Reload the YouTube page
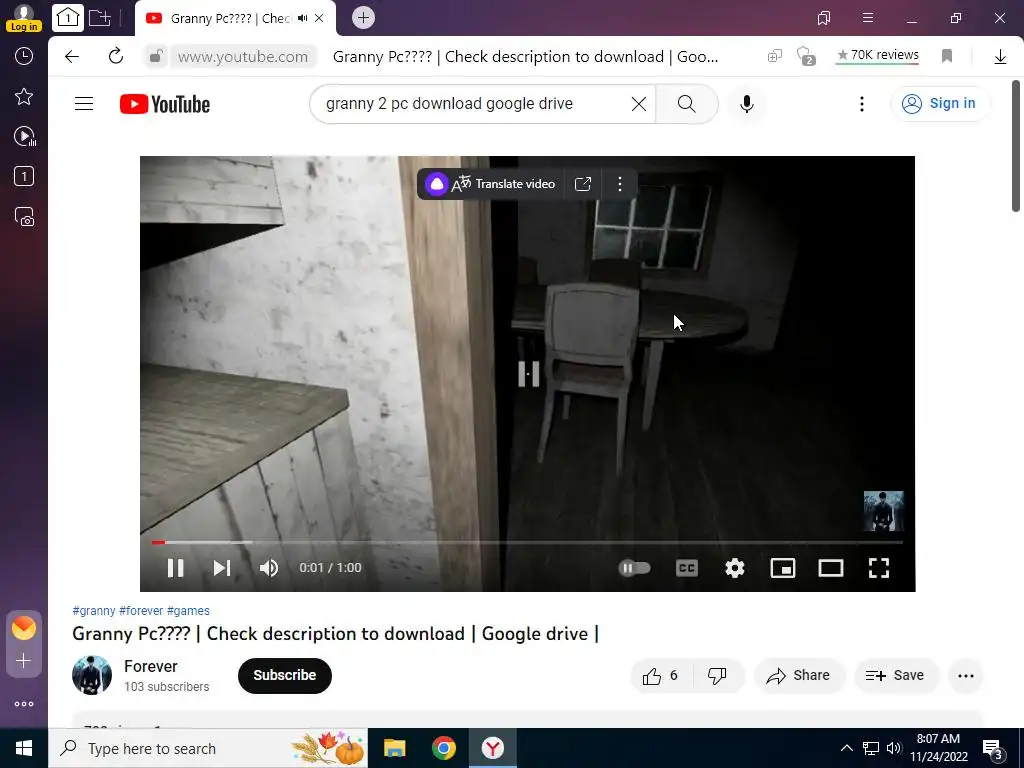The width and height of the screenshot is (1024, 768). click(x=116, y=57)
